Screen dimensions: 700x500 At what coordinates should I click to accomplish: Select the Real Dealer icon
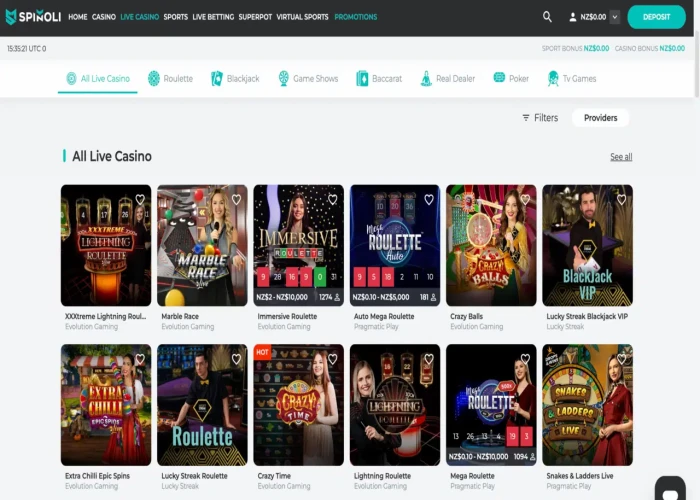(426, 78)
